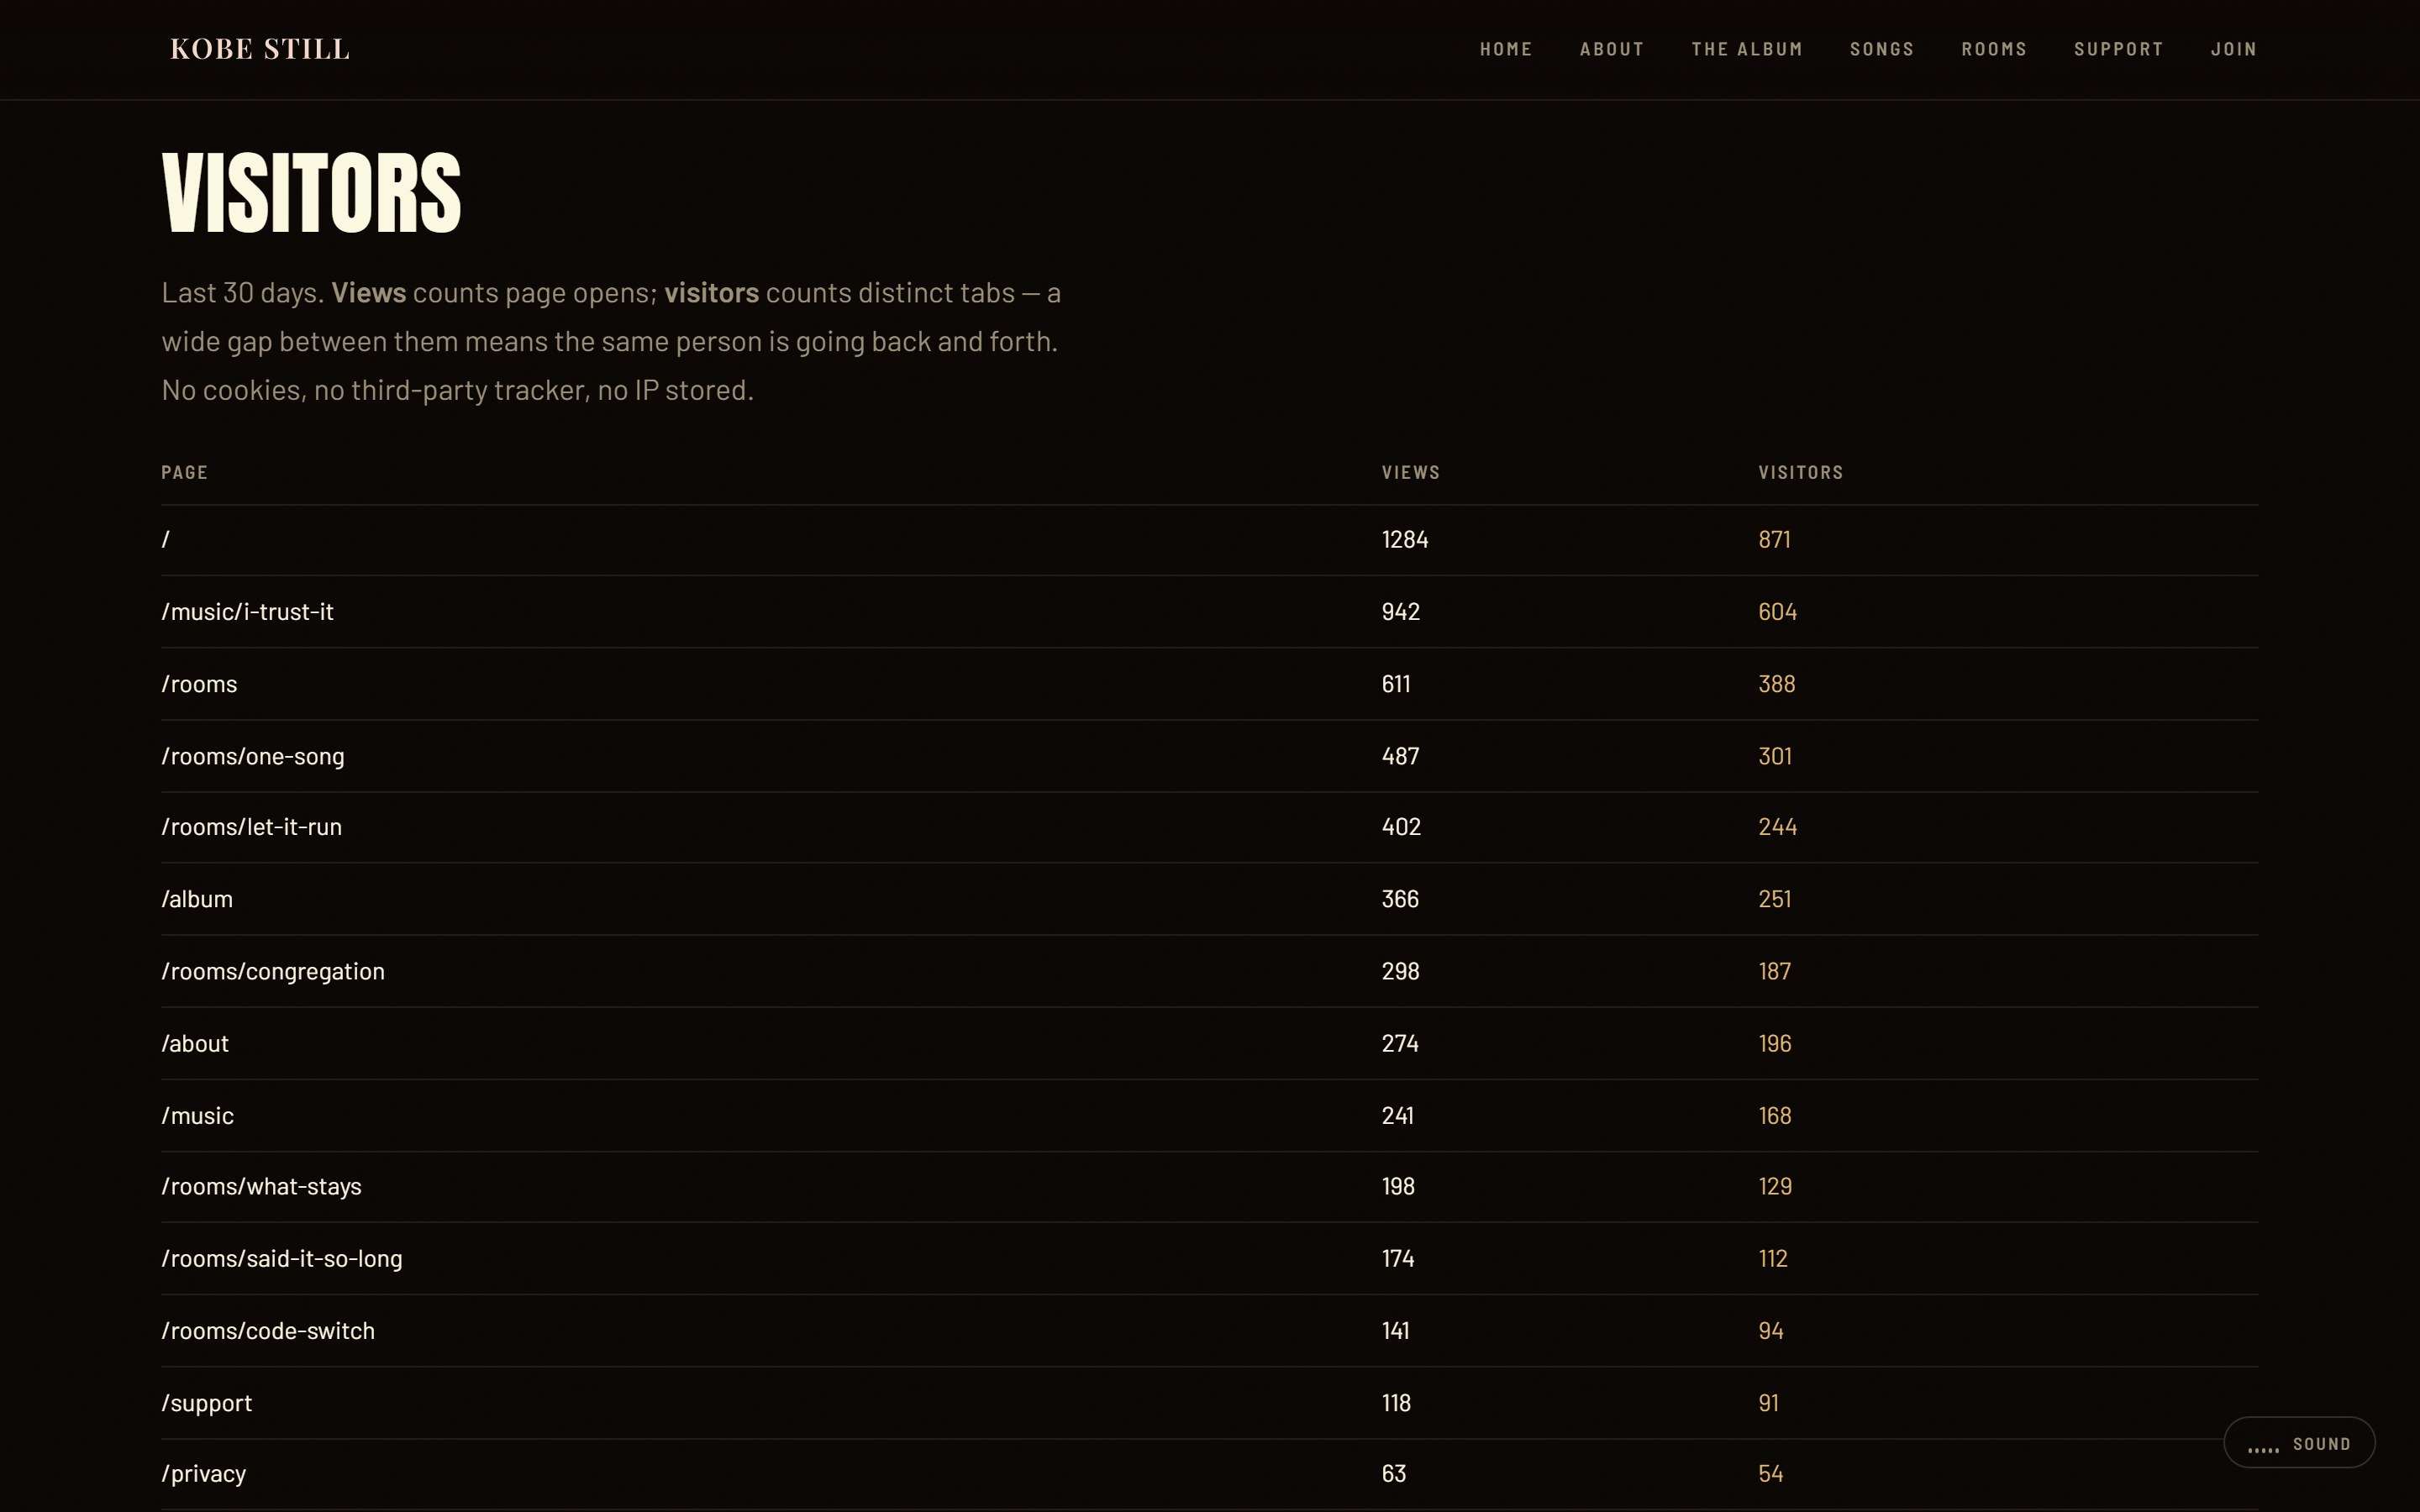Open THE ALBUM nav link
The height and width of the screenshot is (1512, 2420).
click(1747, 49)
